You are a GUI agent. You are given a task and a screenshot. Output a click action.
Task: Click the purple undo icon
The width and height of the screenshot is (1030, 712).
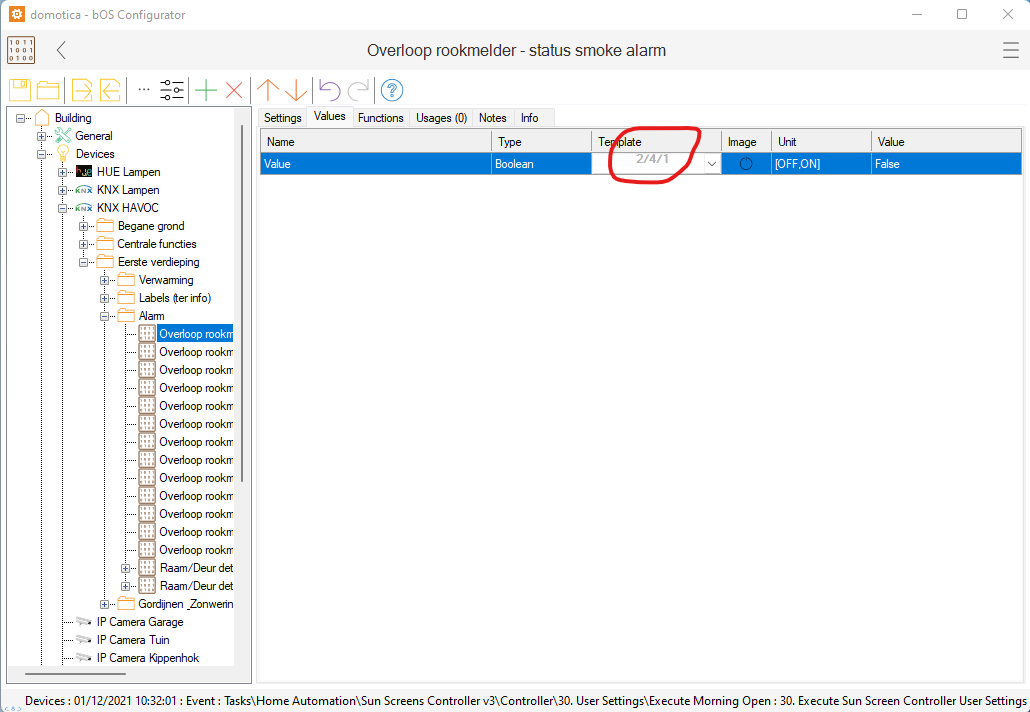click(x=329, y=90)
